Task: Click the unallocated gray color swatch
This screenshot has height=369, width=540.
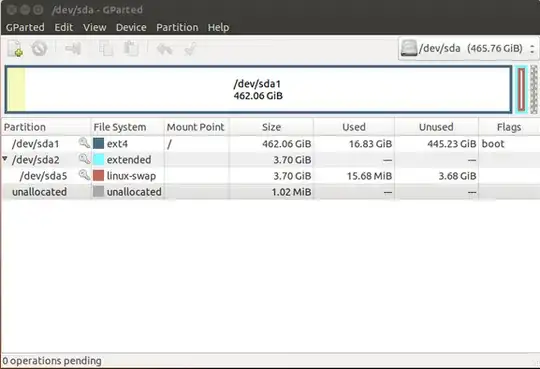Action: coord(98,192)
